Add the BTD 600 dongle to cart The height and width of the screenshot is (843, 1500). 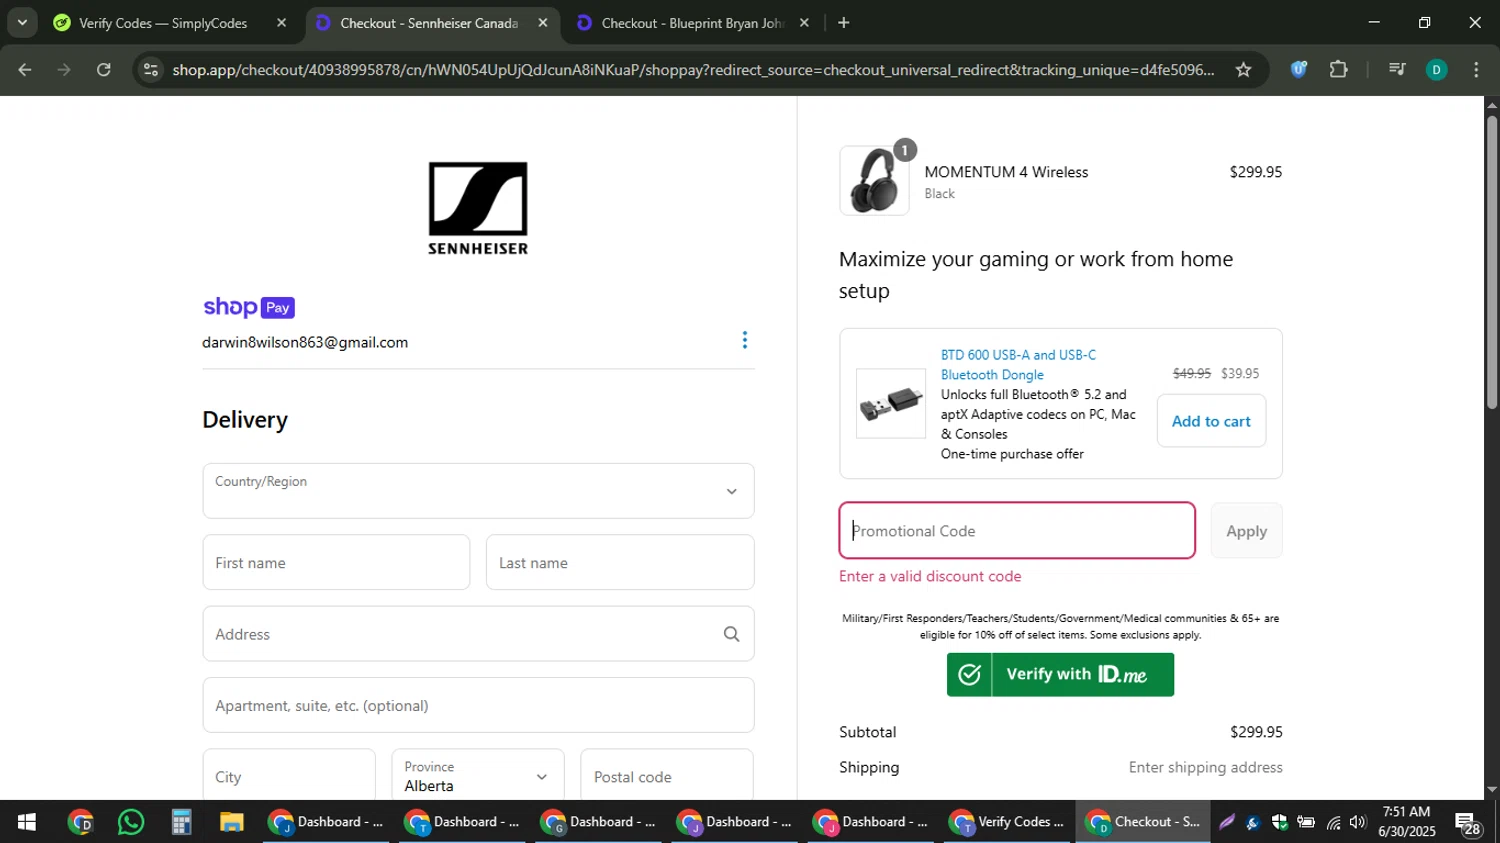pos(1211,421)
